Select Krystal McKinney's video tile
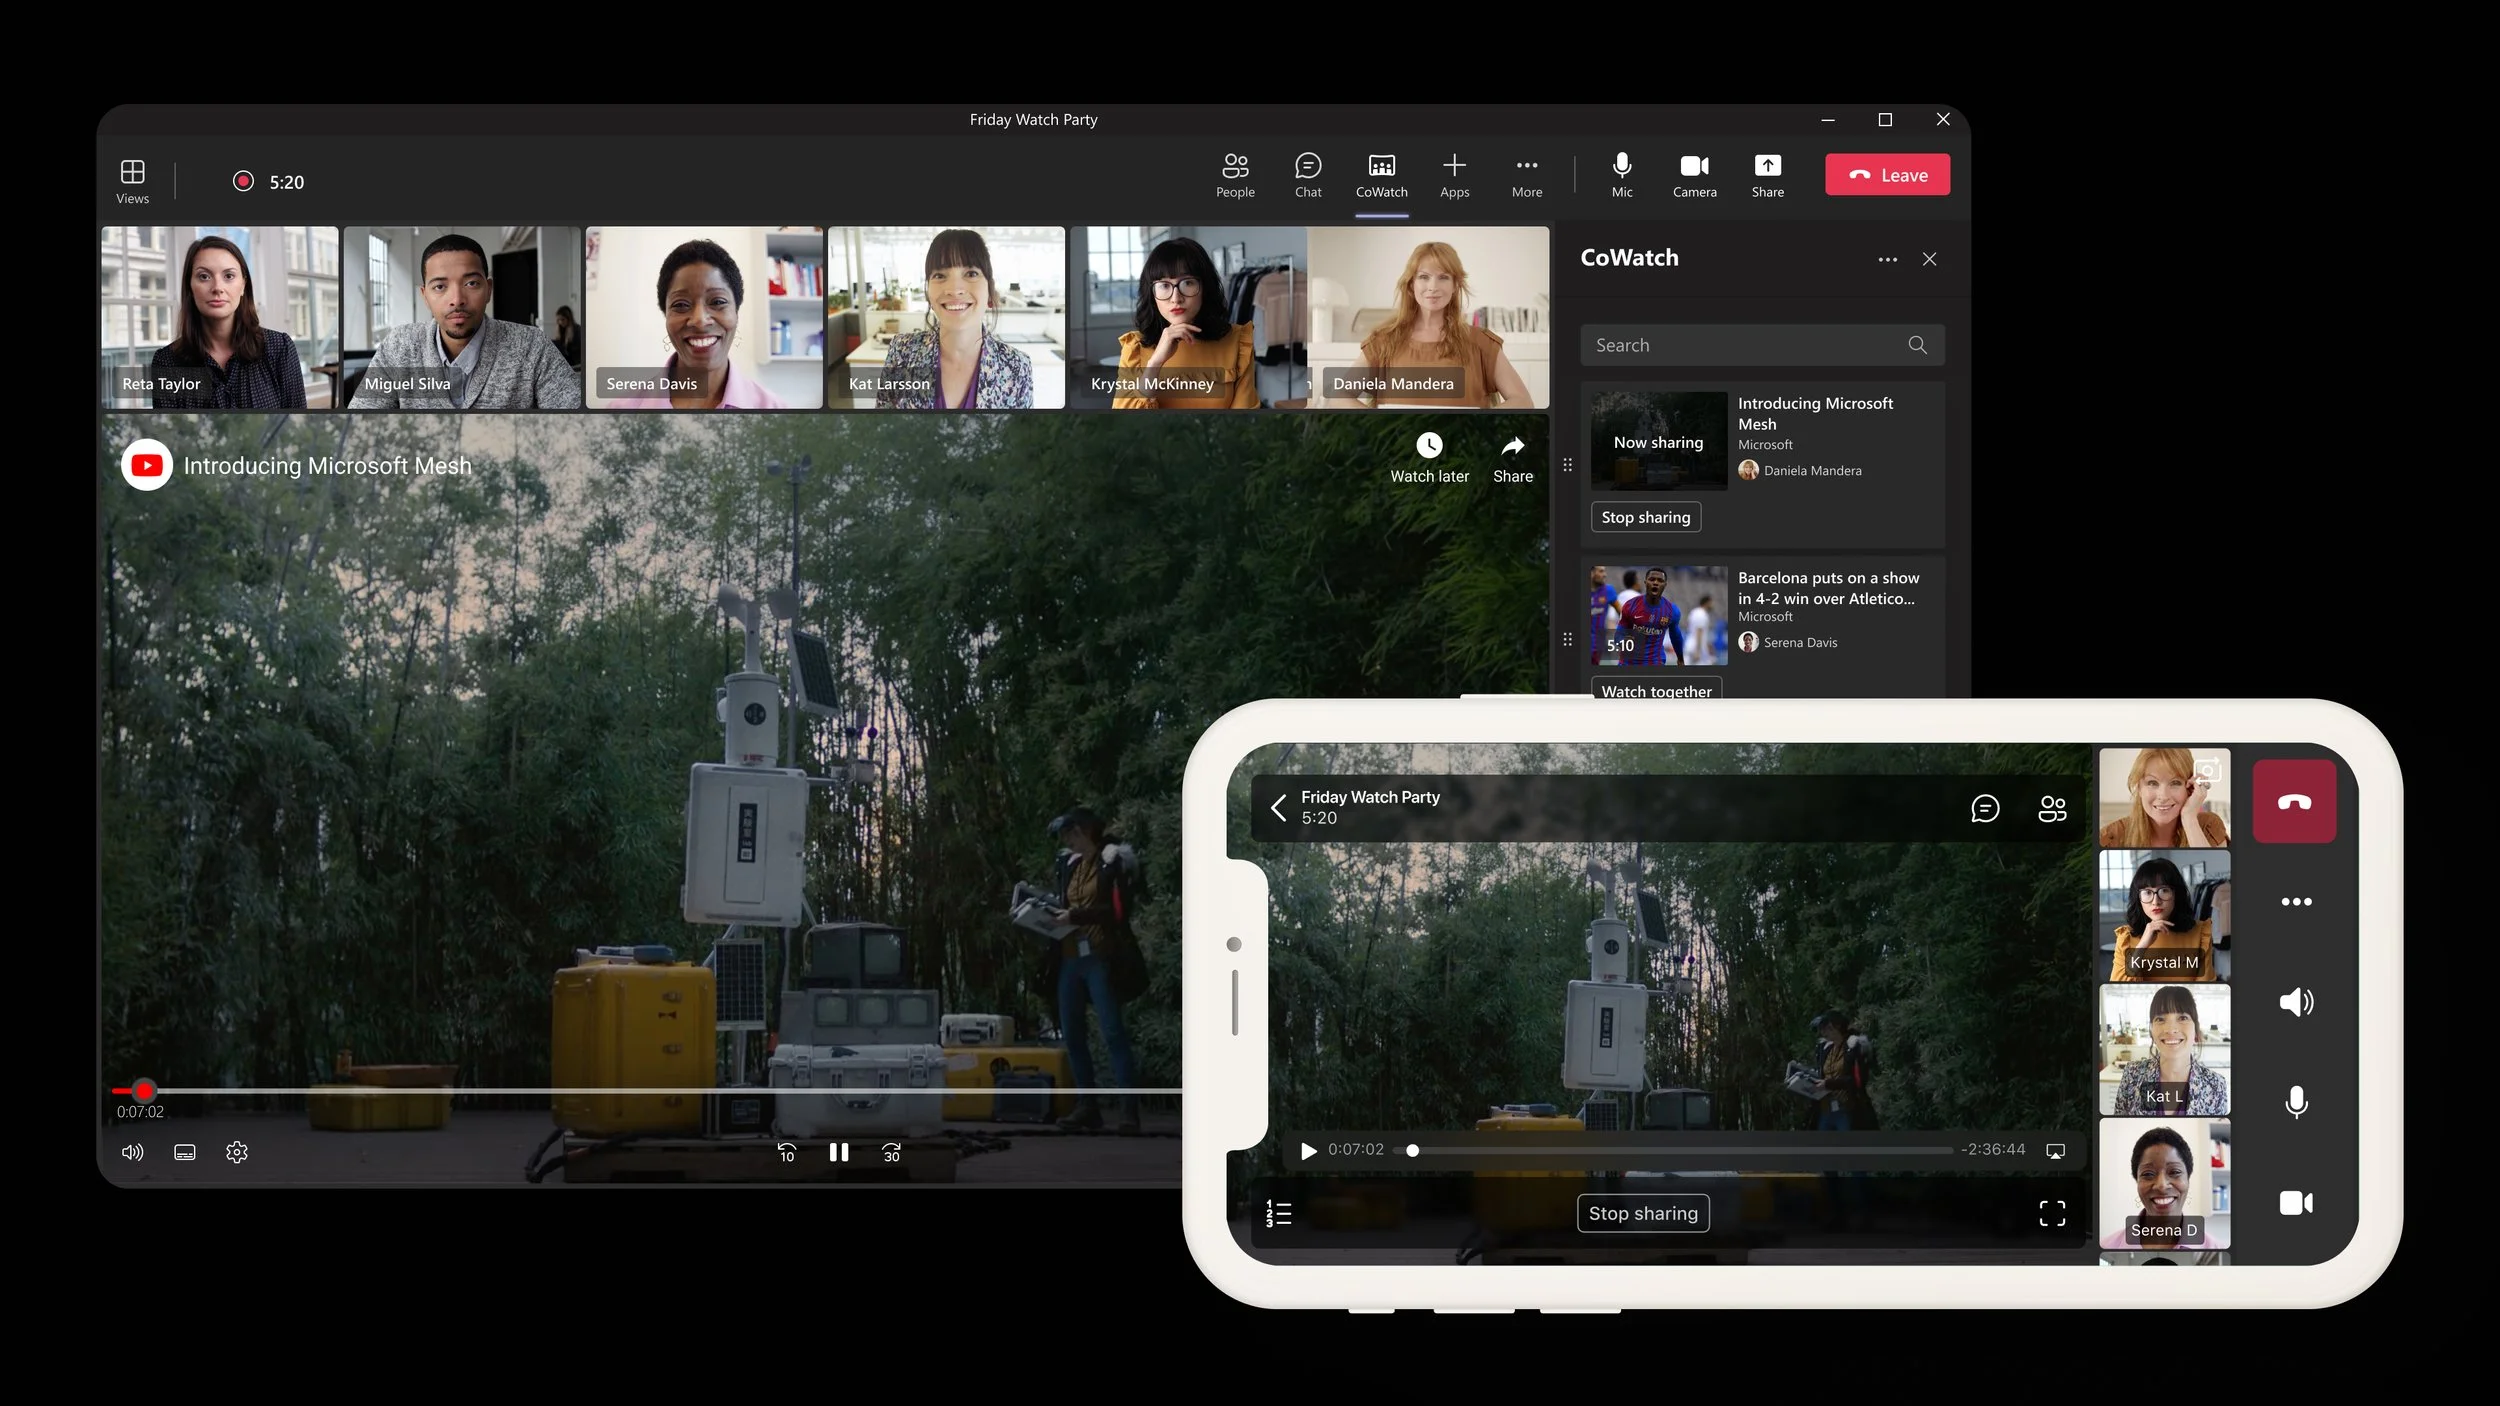This screenshot has height=1406, width=2500. click(1188, 317)
